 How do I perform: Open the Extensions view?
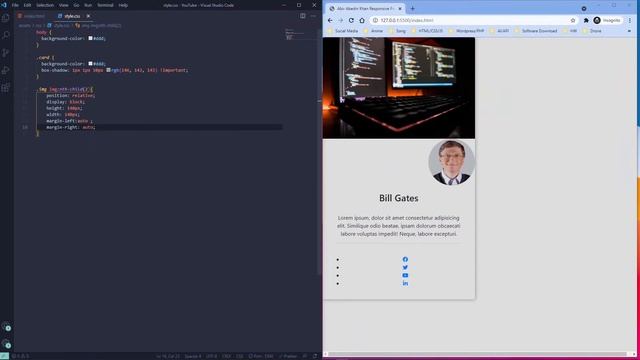6,88
